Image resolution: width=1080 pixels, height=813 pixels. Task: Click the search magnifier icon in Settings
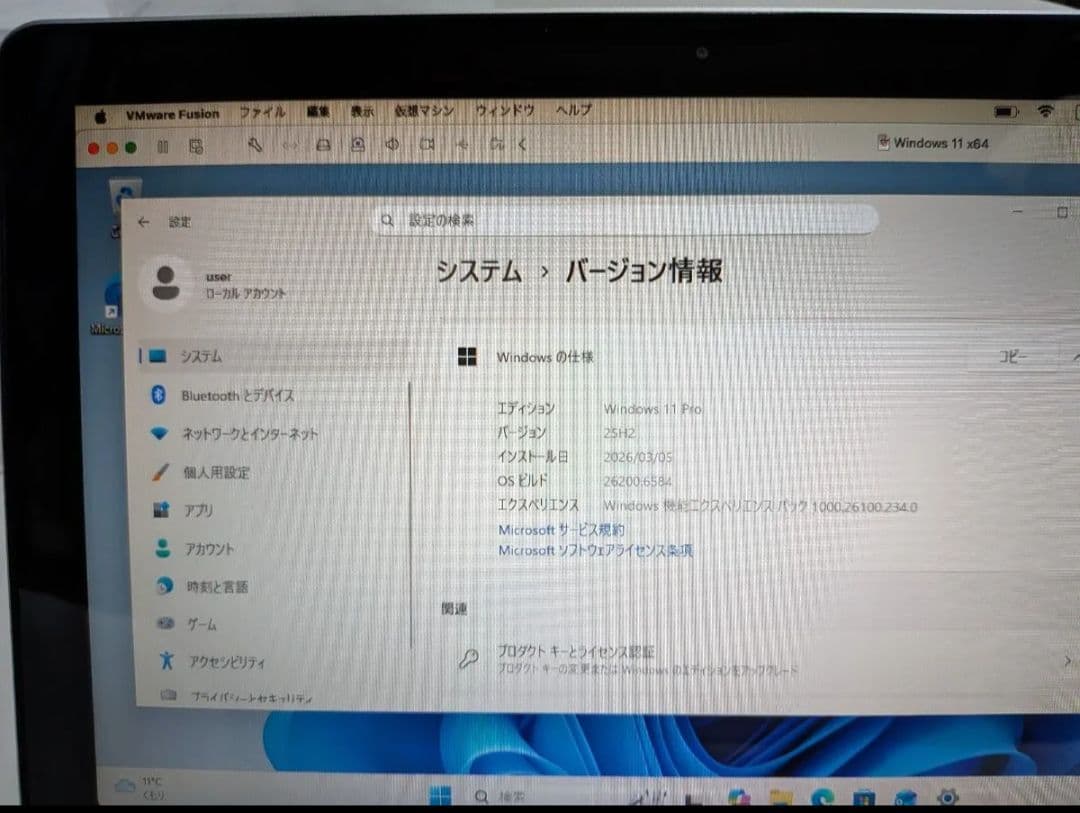pyautogui.click(x=387, y=220)
